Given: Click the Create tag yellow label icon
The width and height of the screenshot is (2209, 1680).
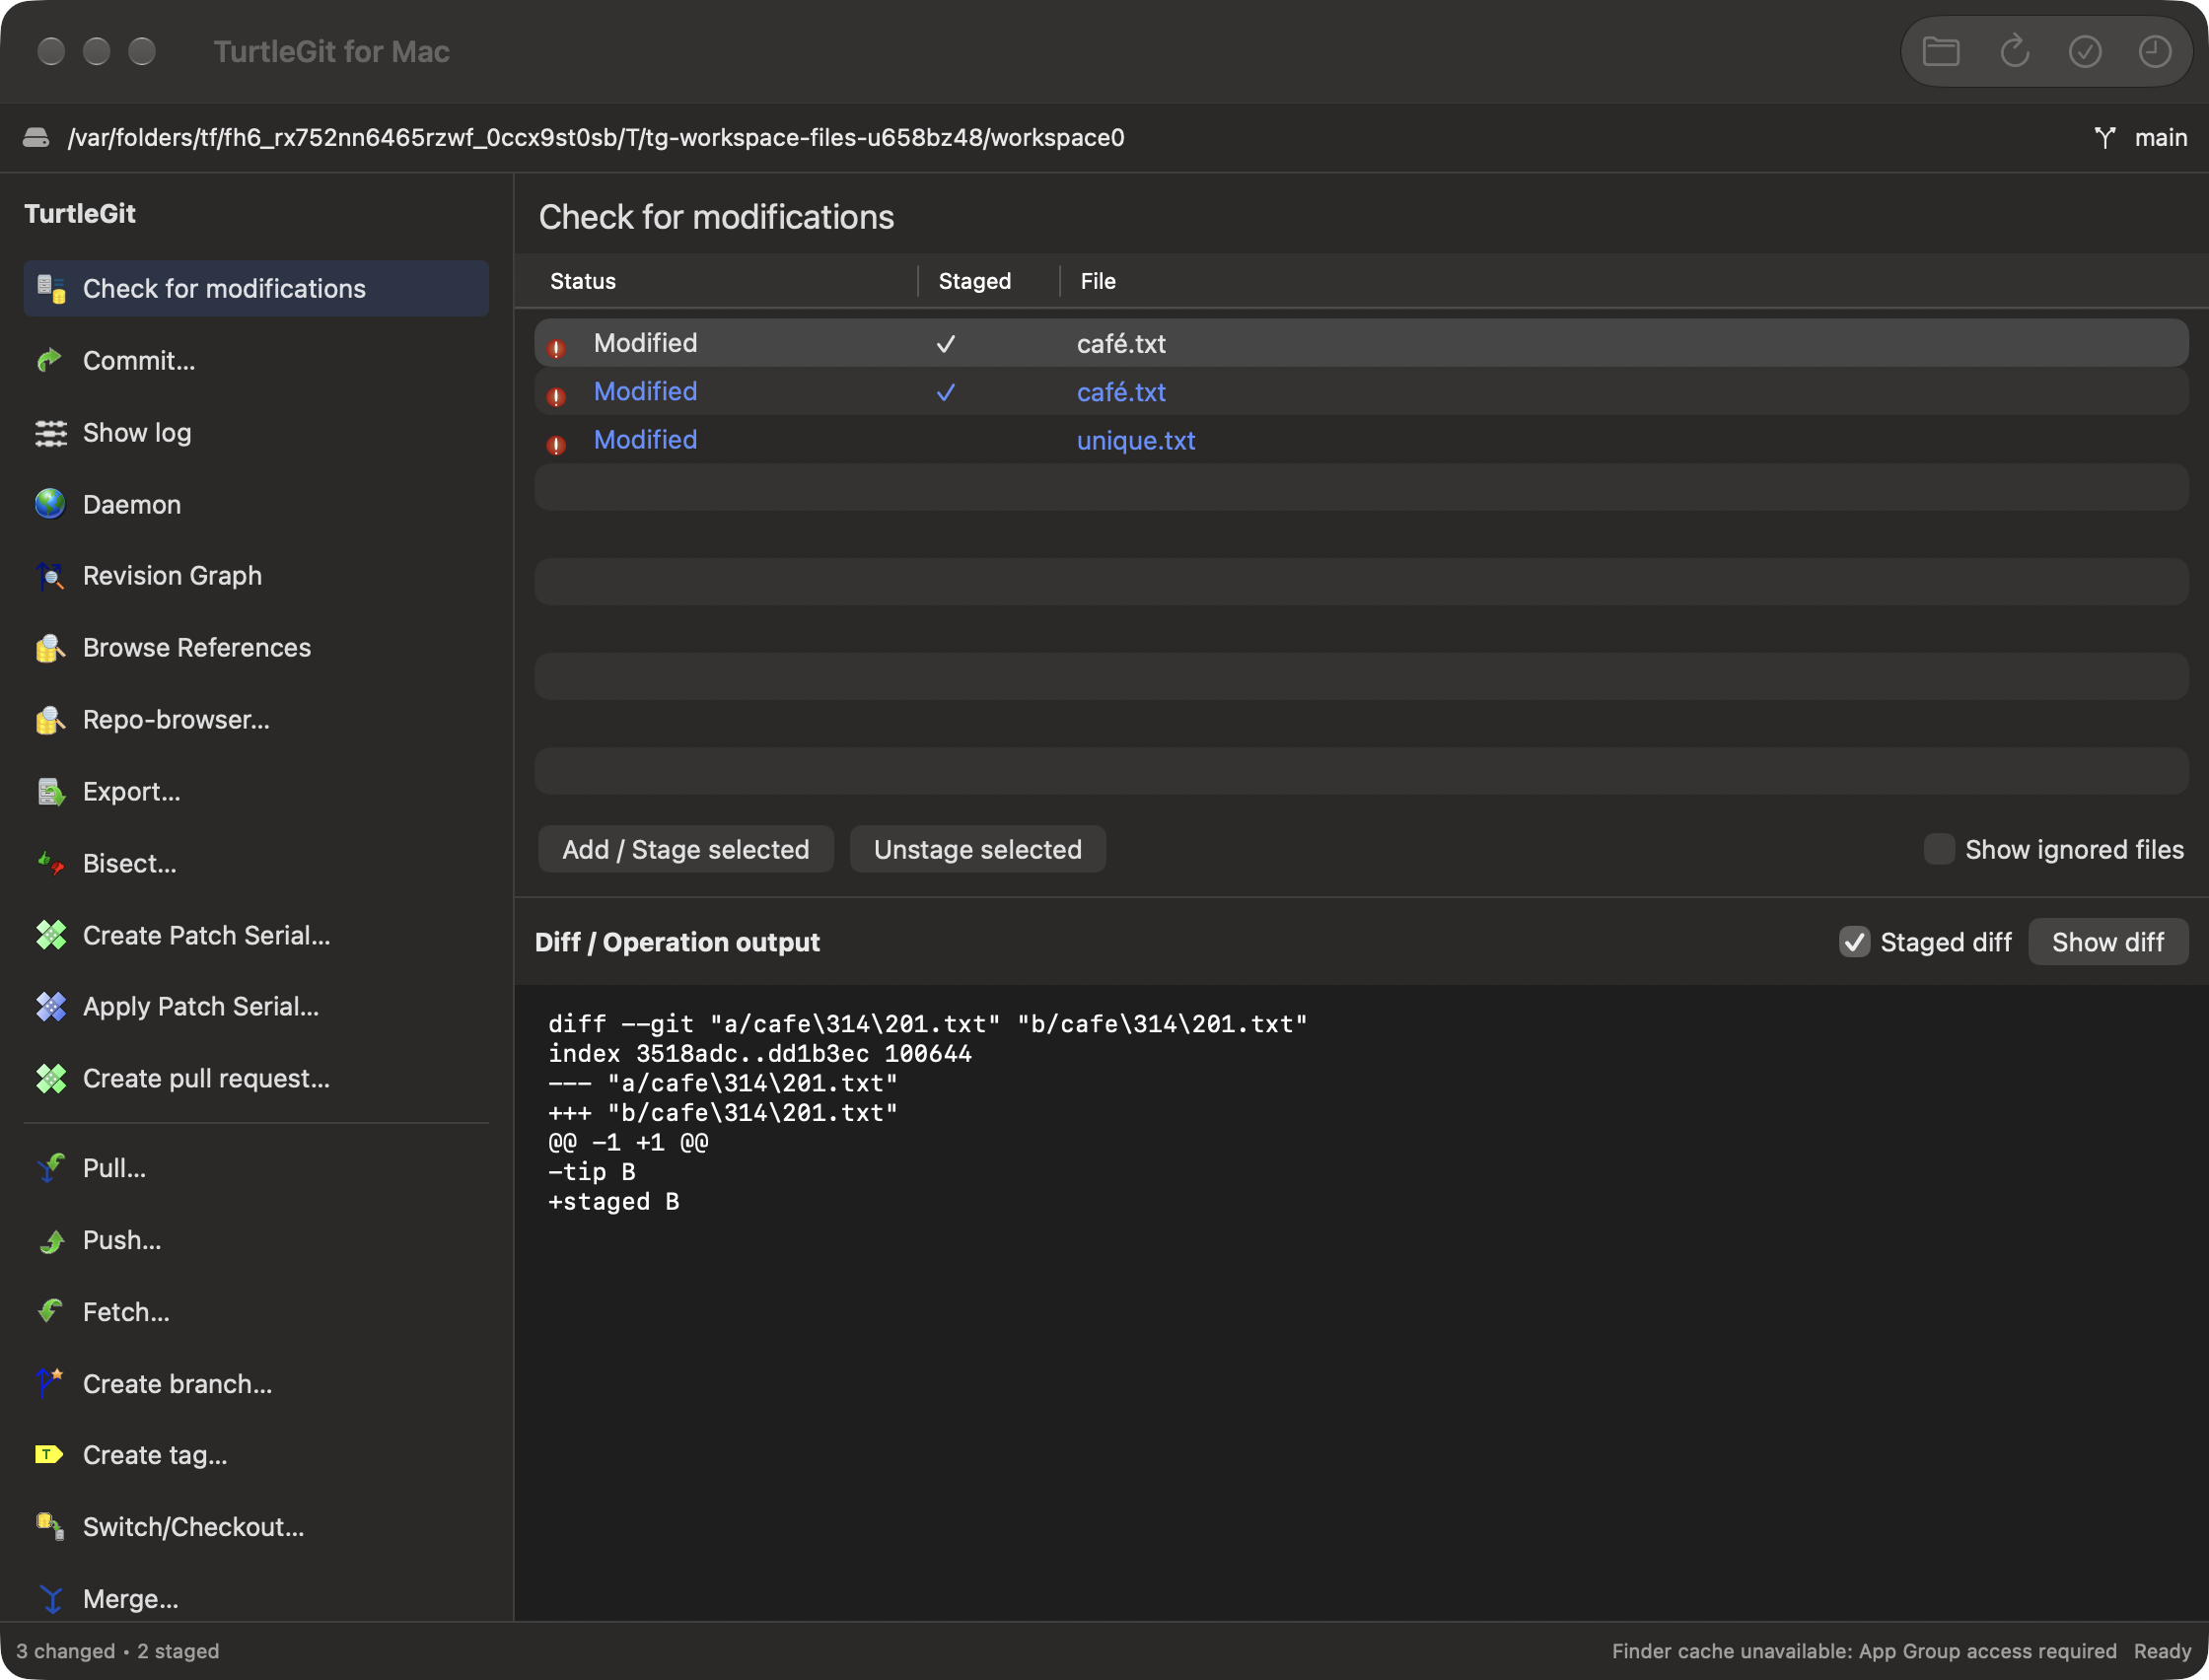Looking at the screenshot, I should [50, 1454].
